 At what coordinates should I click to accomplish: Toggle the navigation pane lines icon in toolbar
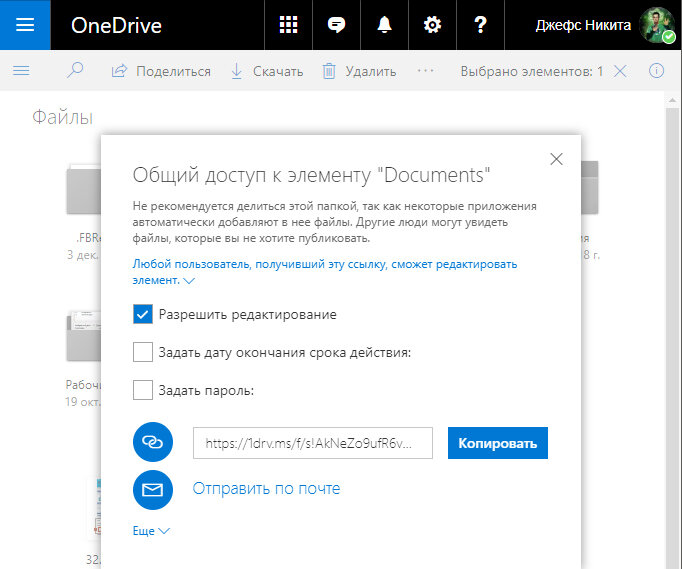tap(21, 70)
